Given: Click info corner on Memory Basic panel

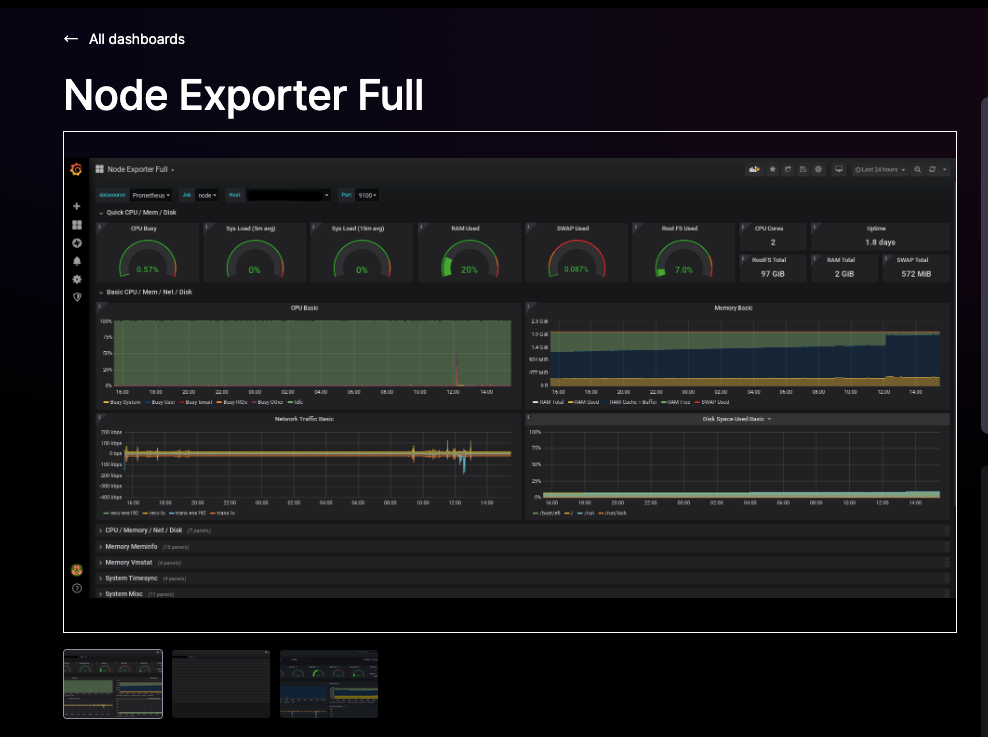Looking at the screenshot, I should tap(529, 306).
